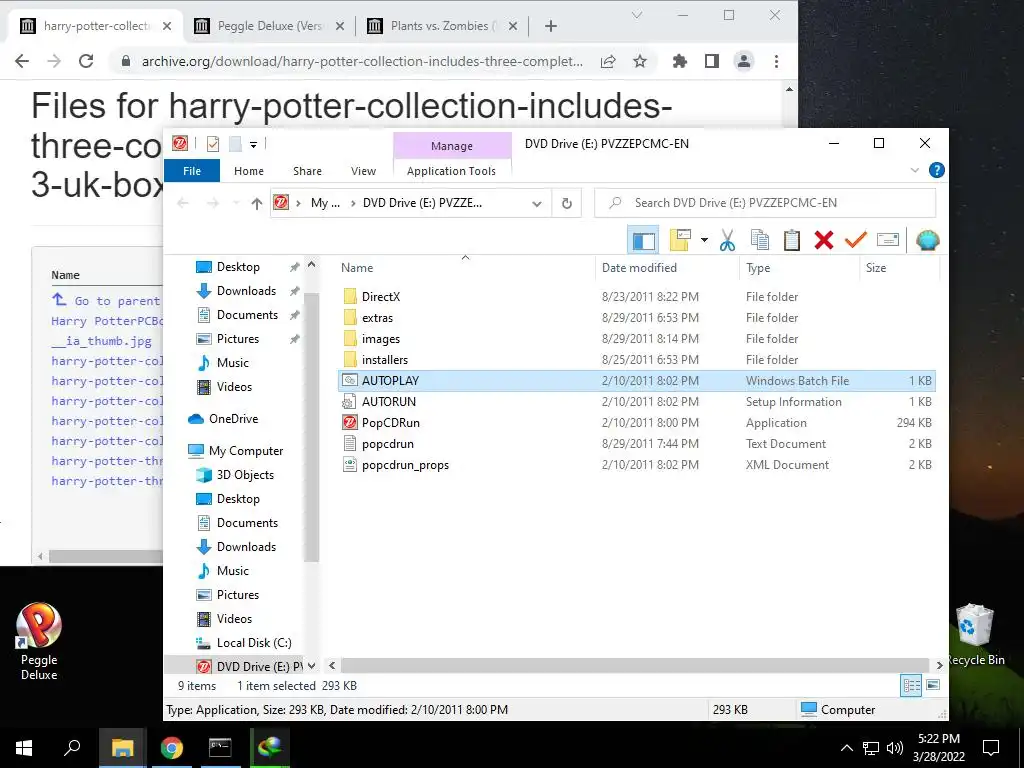This screenshot has width=1024, height=768.
Task: Open the Home ribbon tab
Action: pos(249,171)
